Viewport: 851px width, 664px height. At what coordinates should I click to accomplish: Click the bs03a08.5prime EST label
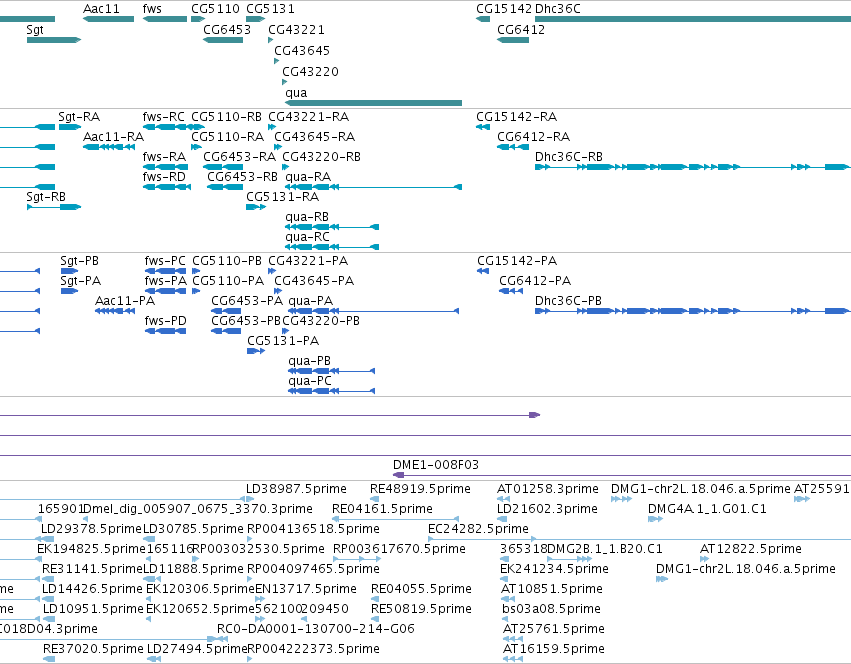[551, 609]
